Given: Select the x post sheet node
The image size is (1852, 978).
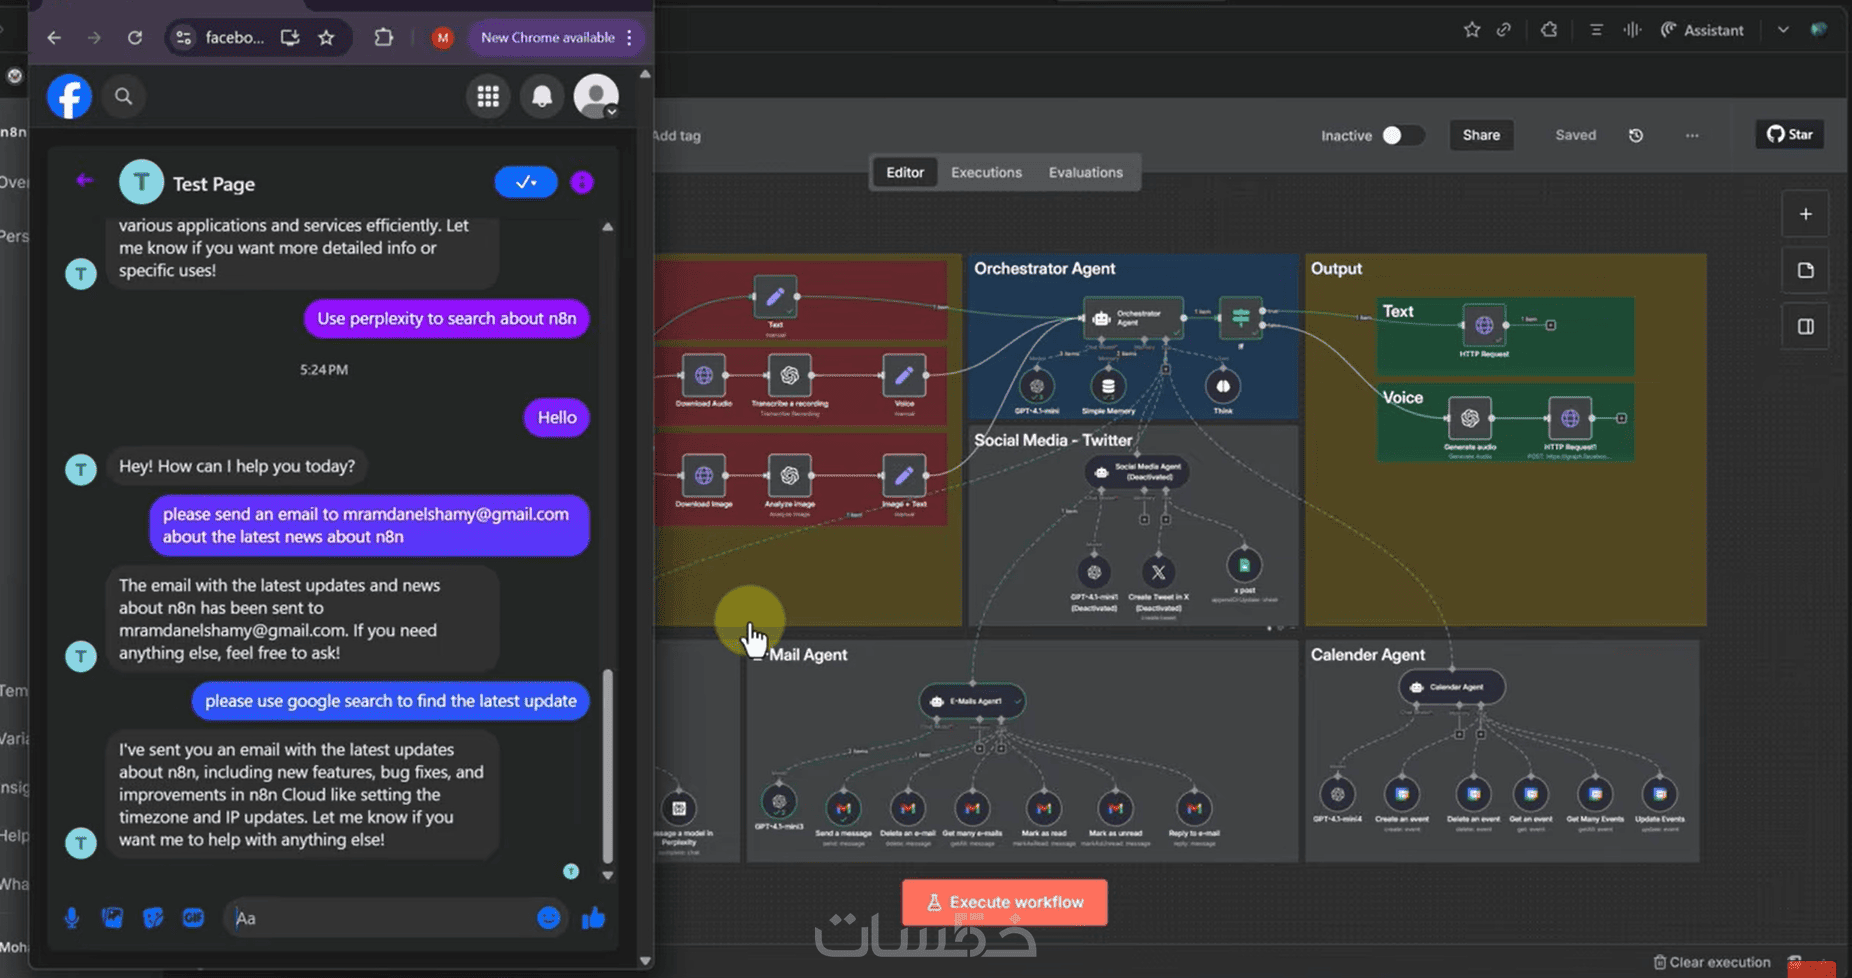Looking at the screenshot, I should (1244, 565).
